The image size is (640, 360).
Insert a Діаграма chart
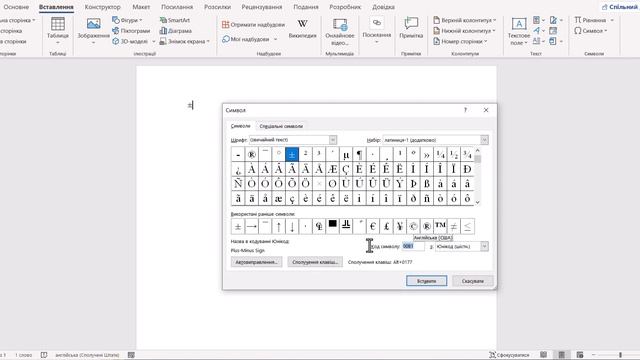176,31
